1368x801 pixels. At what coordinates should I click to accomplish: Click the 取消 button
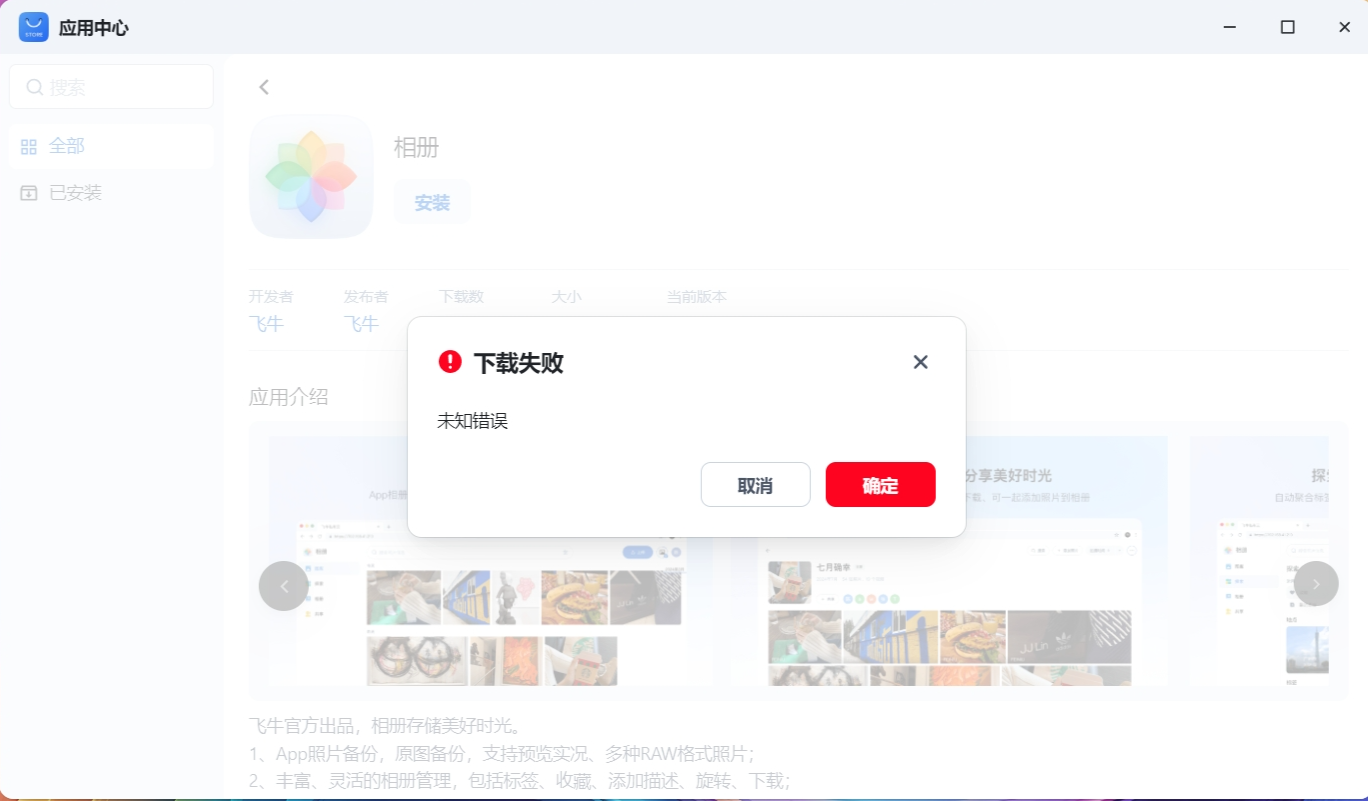click(x=755, y=485)
